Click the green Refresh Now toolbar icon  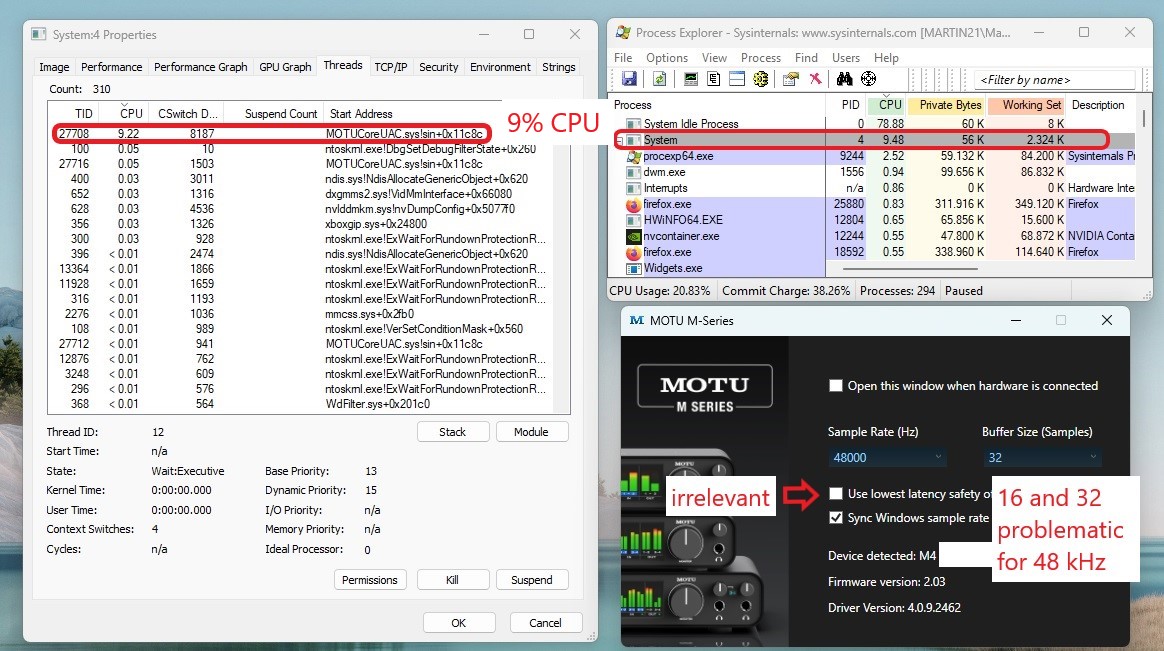coord(659,79)
